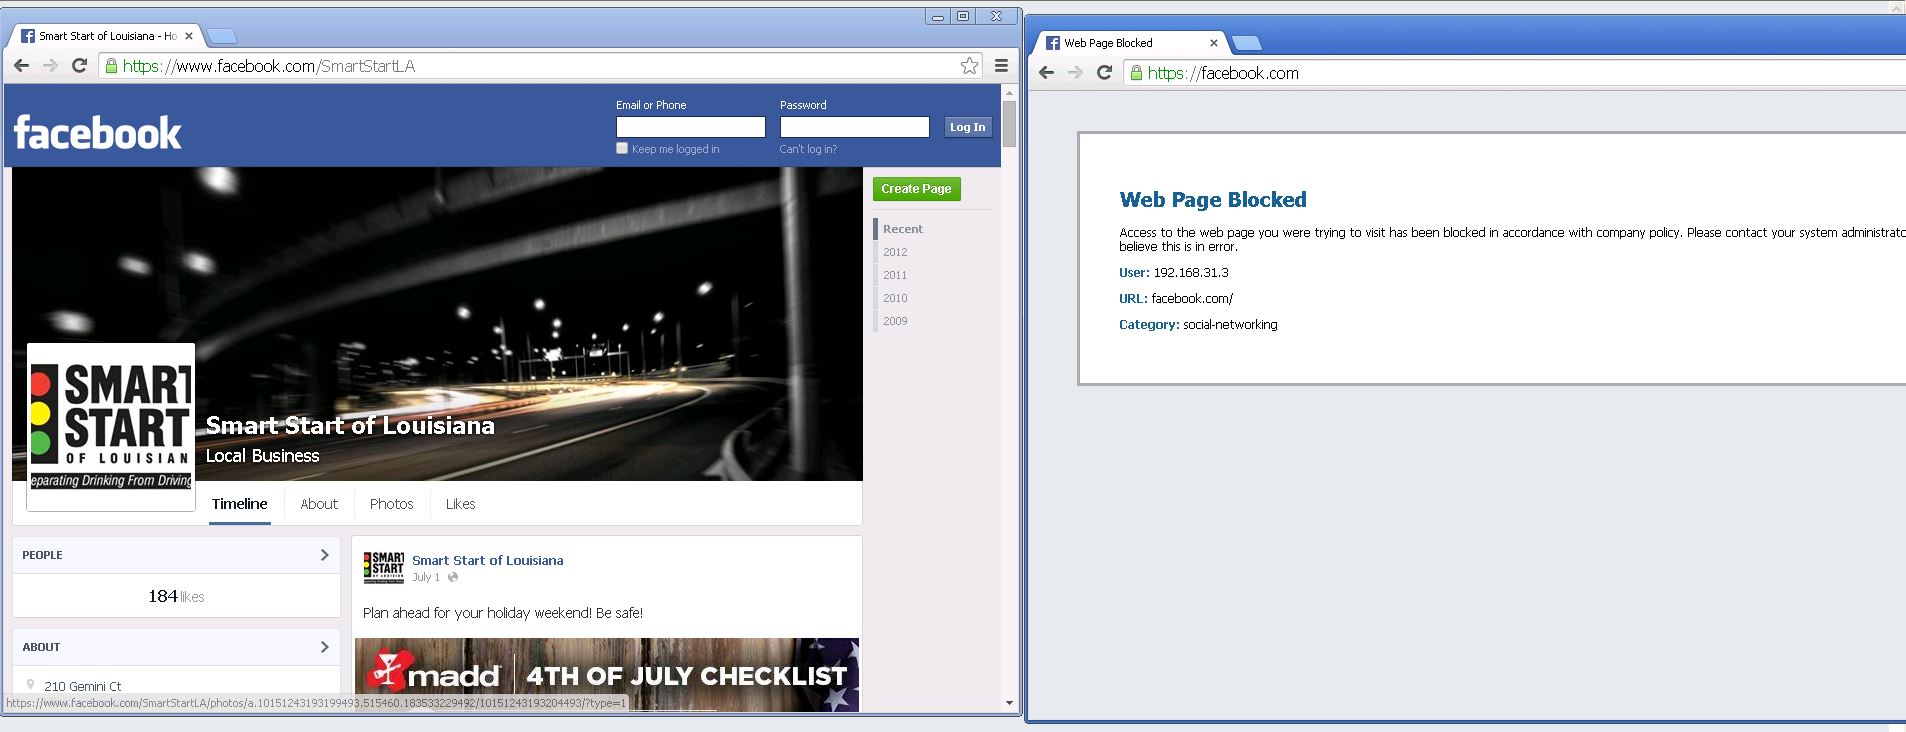Expand the PEOPLE section chevron

click(324, 555)
